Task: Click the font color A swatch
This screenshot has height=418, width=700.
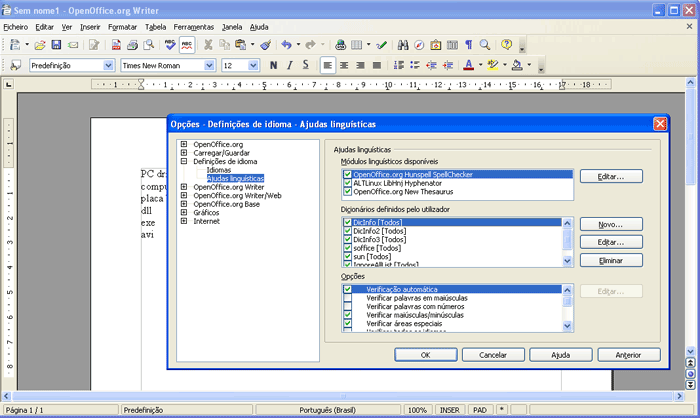Action: [x=468, y=65]
